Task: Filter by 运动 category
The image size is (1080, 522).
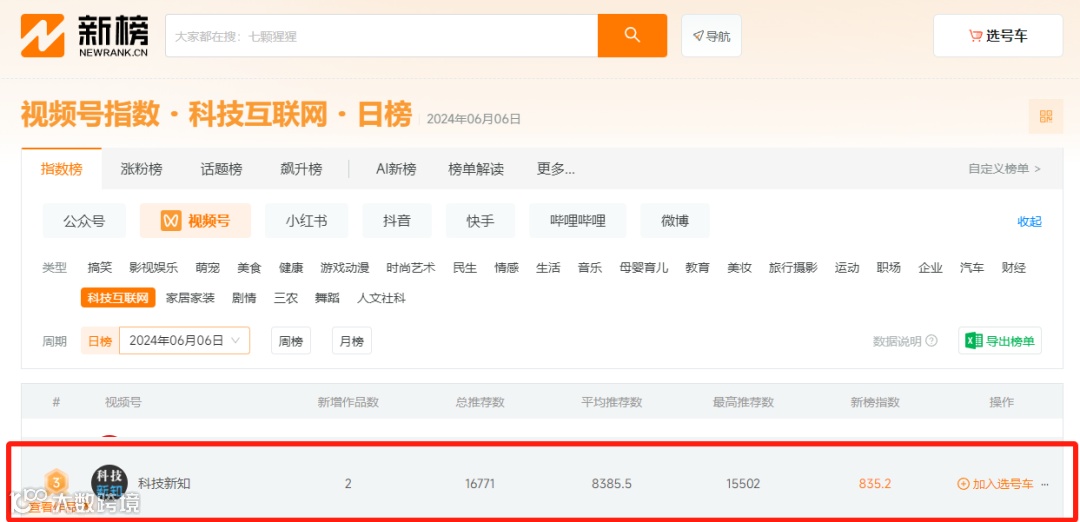Action: coord(847,268)
